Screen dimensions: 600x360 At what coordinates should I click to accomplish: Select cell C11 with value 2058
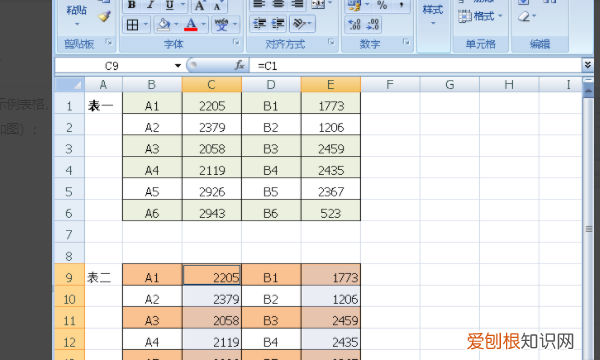[x=212, y=318]
